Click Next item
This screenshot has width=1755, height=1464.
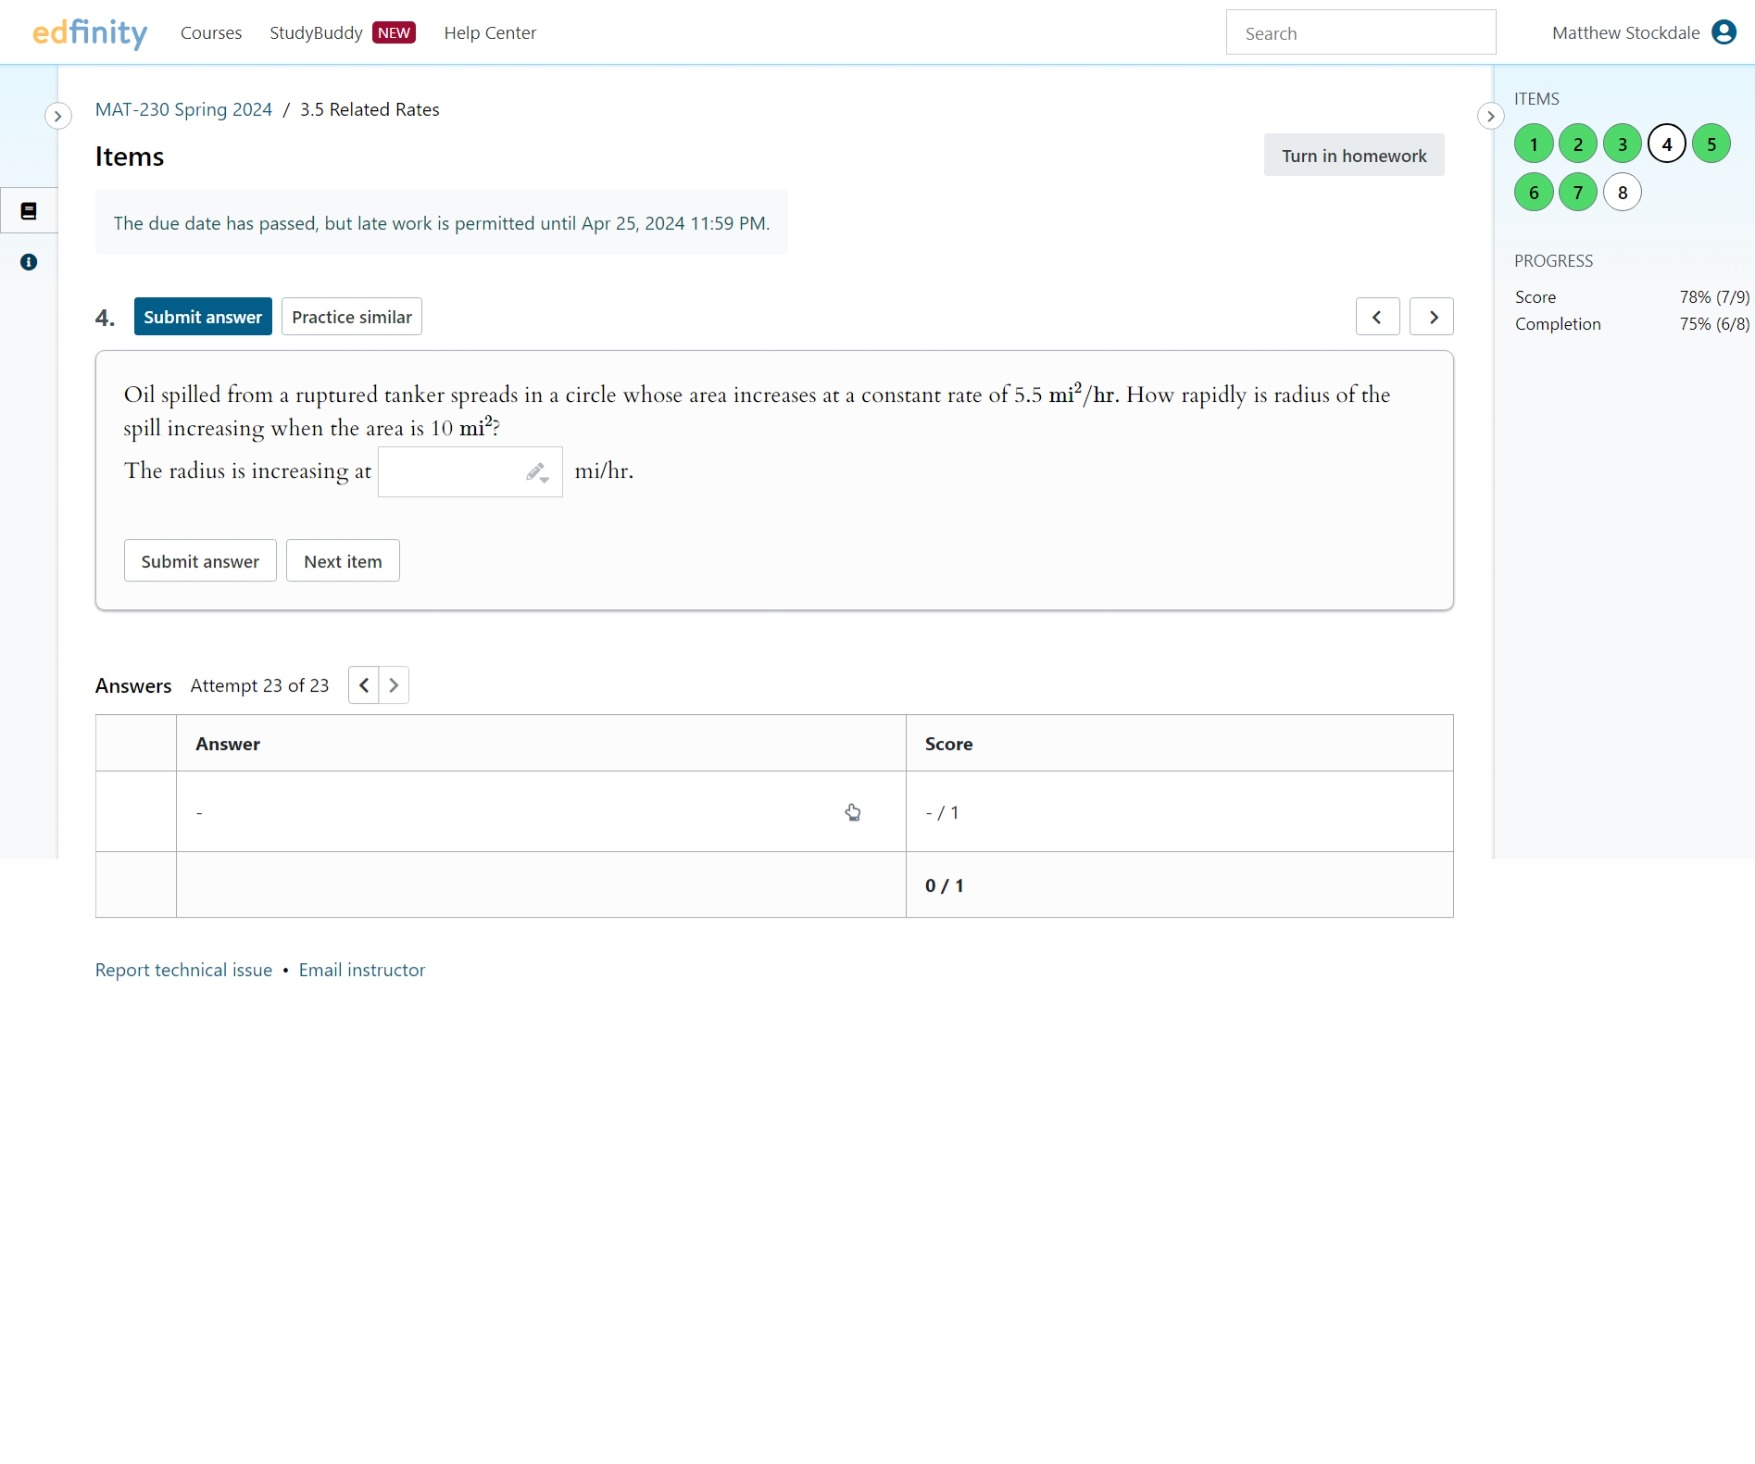343,561
